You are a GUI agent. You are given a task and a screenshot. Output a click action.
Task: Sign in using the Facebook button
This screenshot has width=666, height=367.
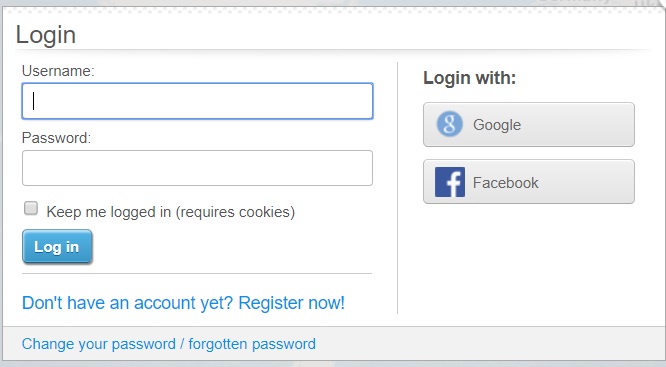529,182
